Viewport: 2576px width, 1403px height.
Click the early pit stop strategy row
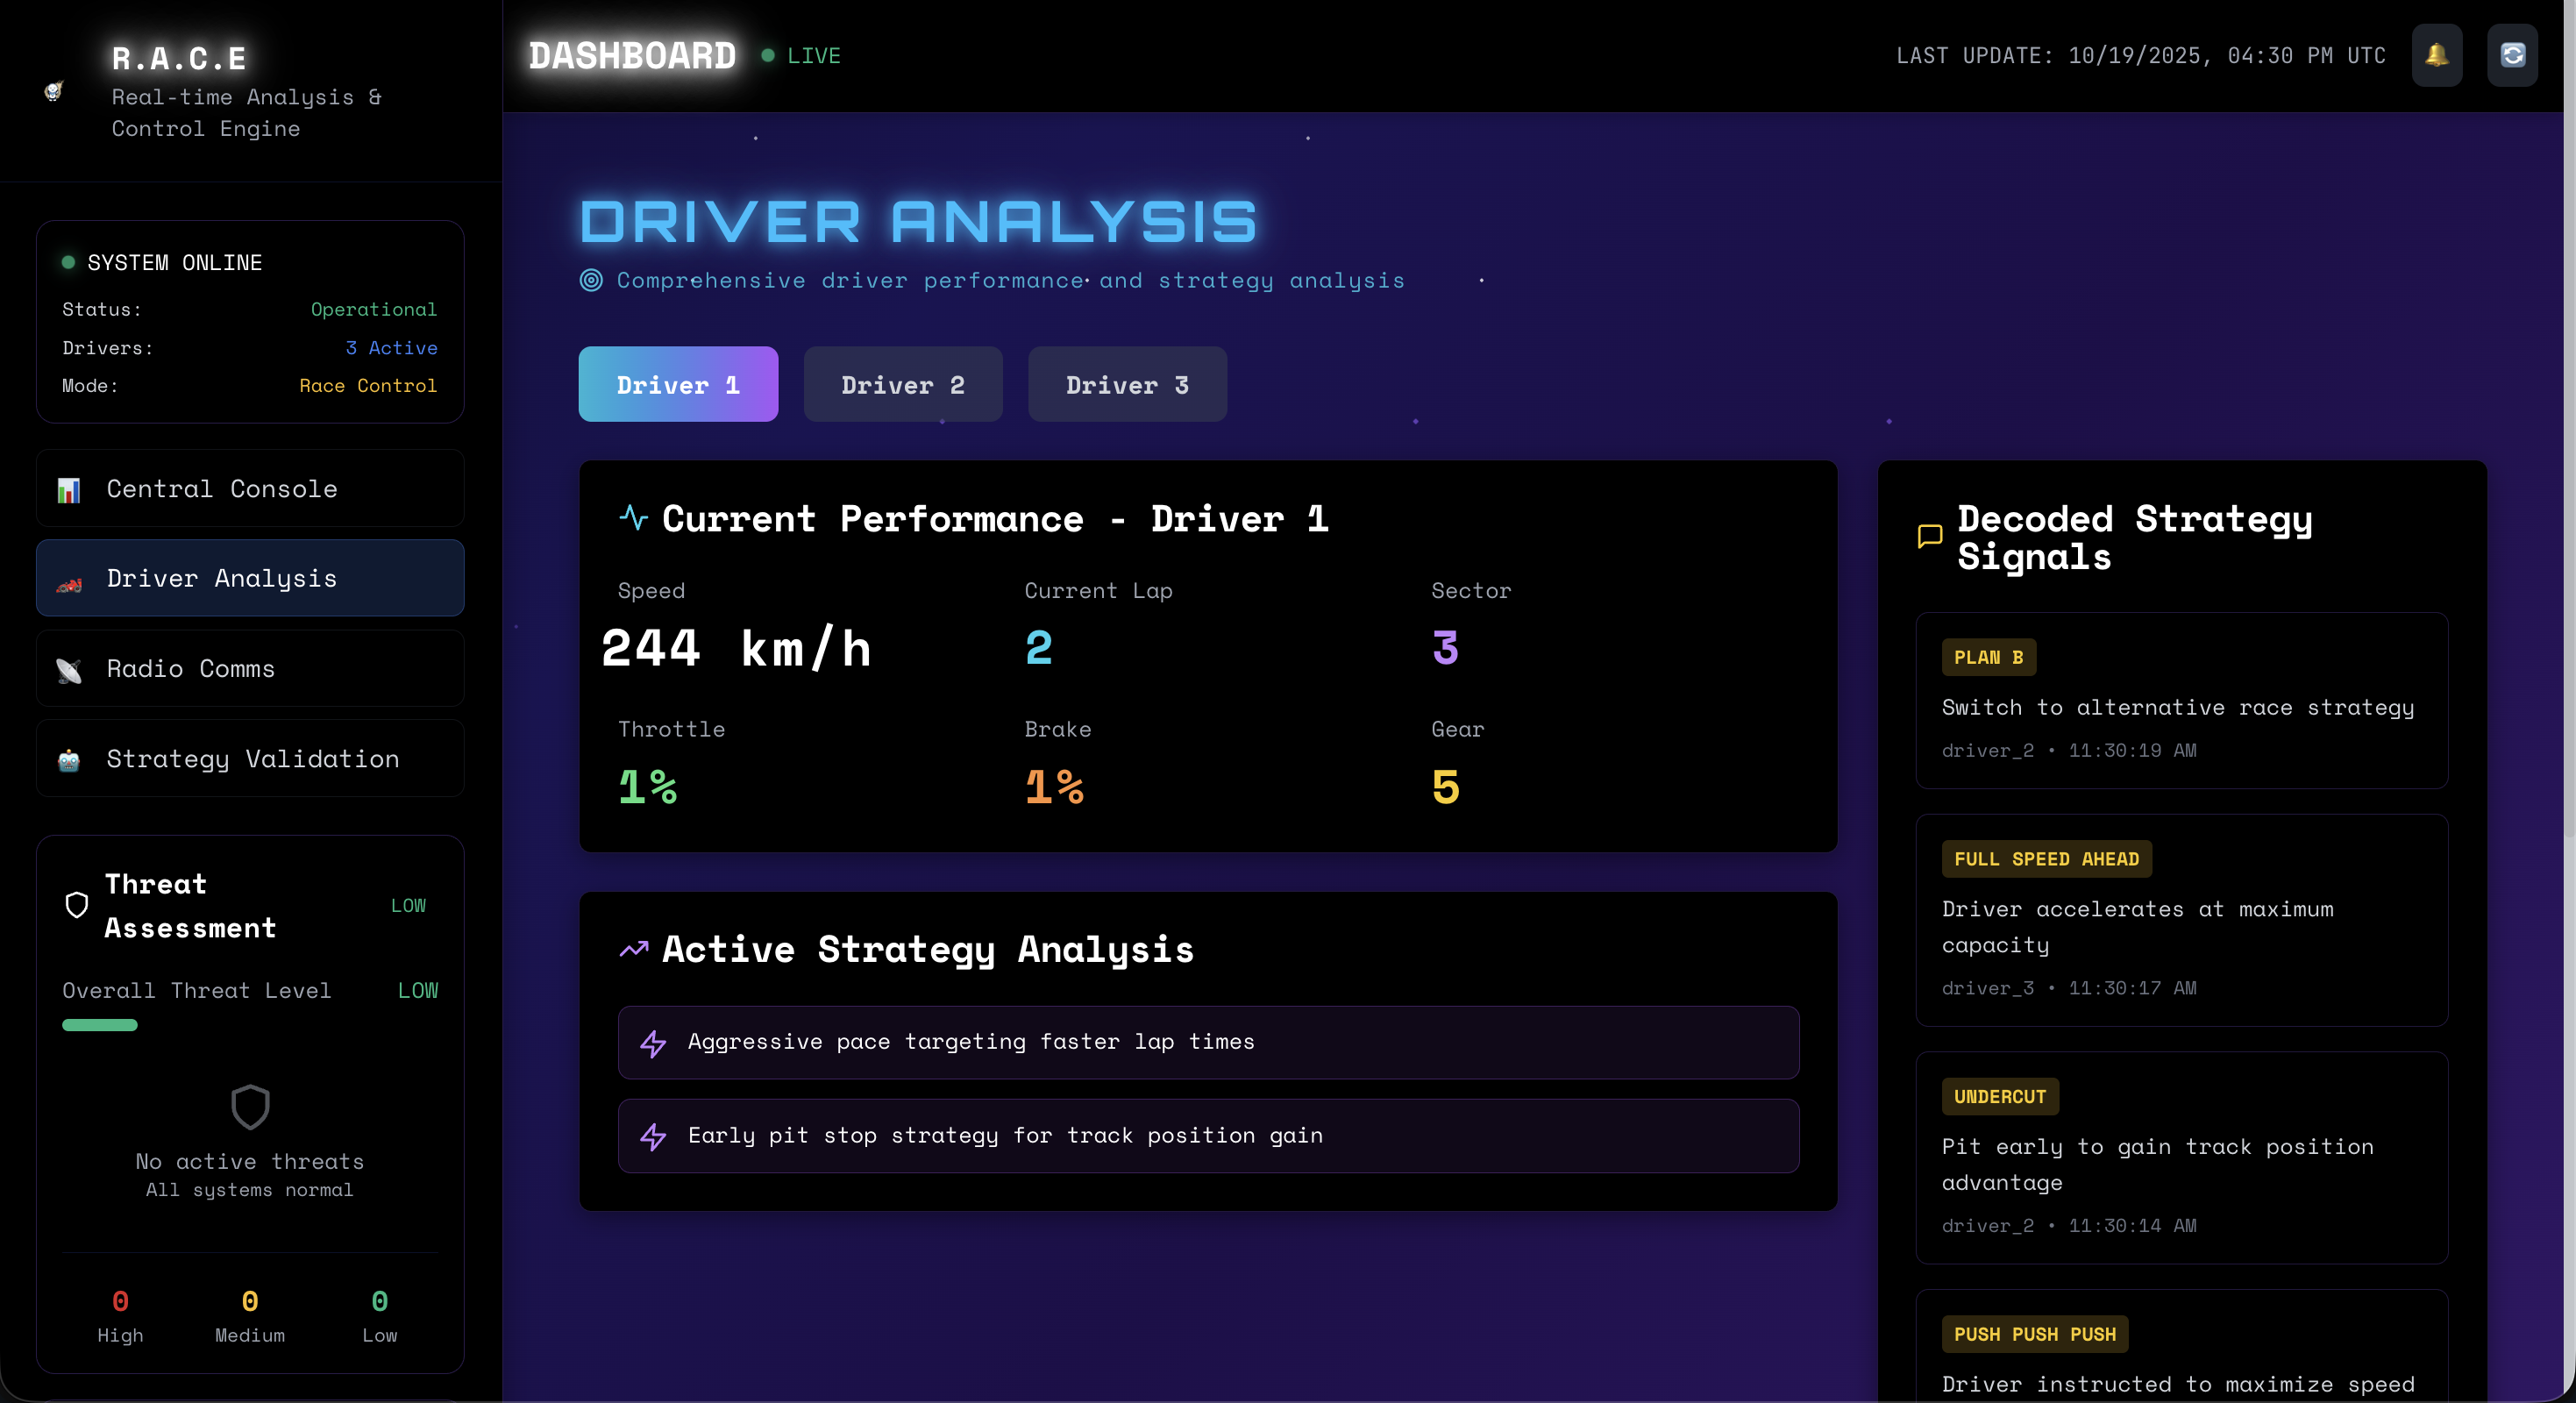click(x=1207, y=1136)
